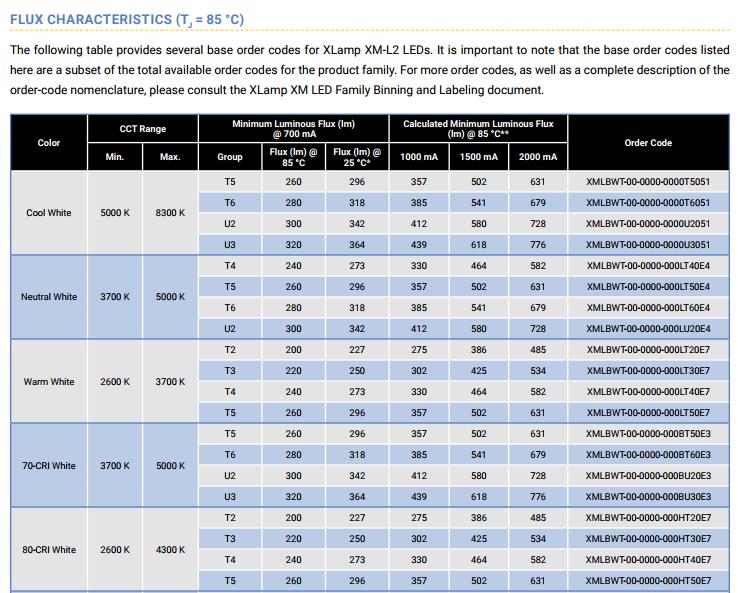Screen dimensions: 738x593
Task: Click order code XMLBWT-00-0000-000LT40E7
Action: [648, 392]
